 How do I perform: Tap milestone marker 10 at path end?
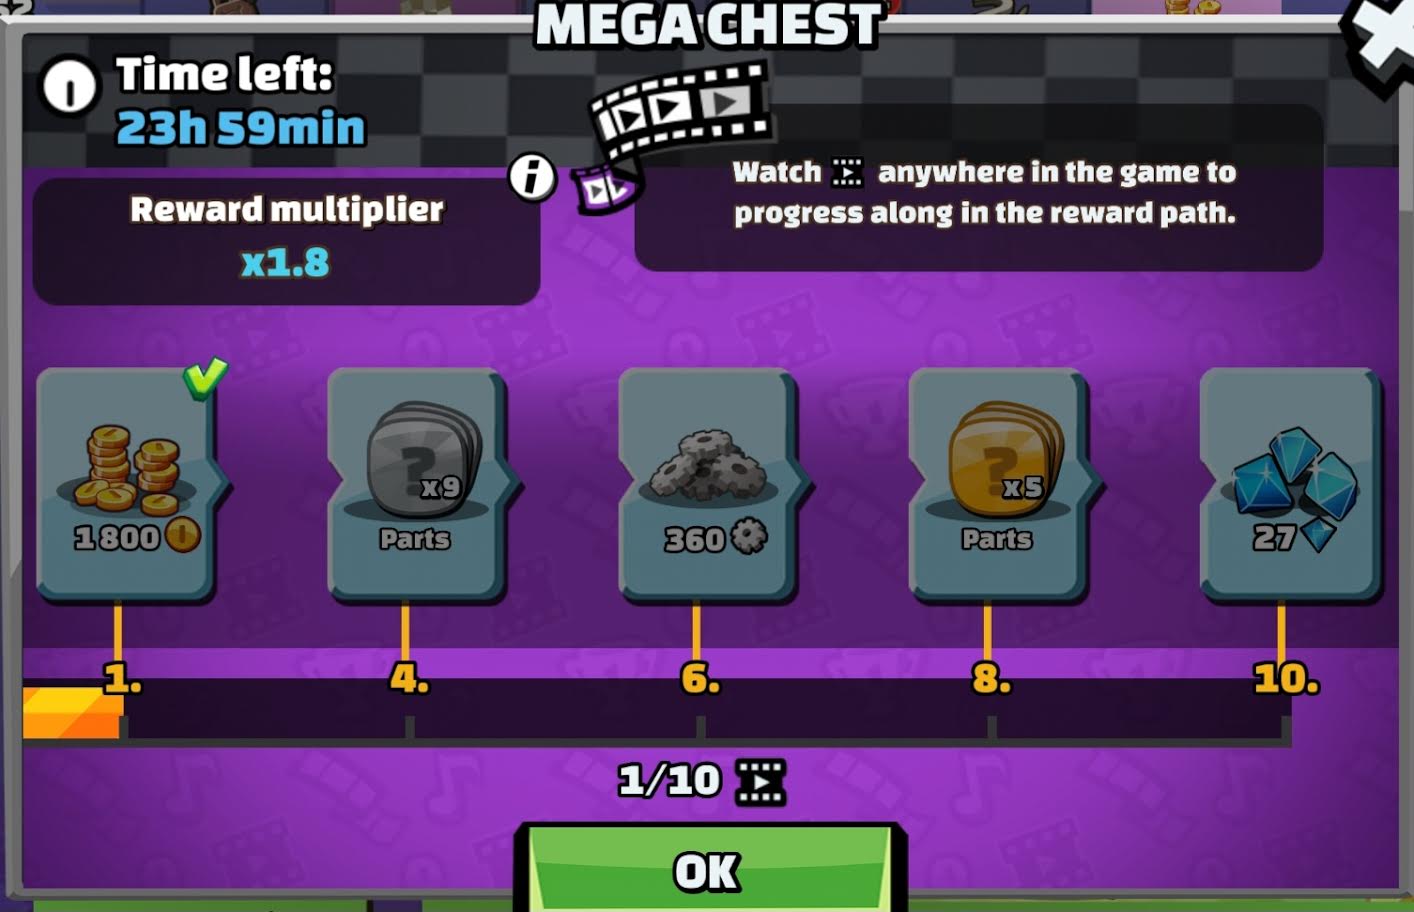1286,679
